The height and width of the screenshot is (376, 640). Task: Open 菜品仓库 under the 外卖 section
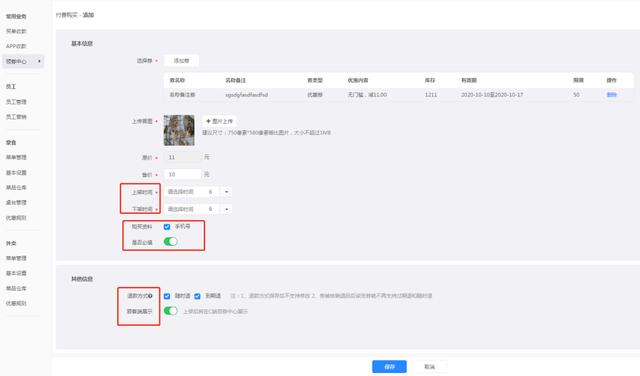point(16,288)
